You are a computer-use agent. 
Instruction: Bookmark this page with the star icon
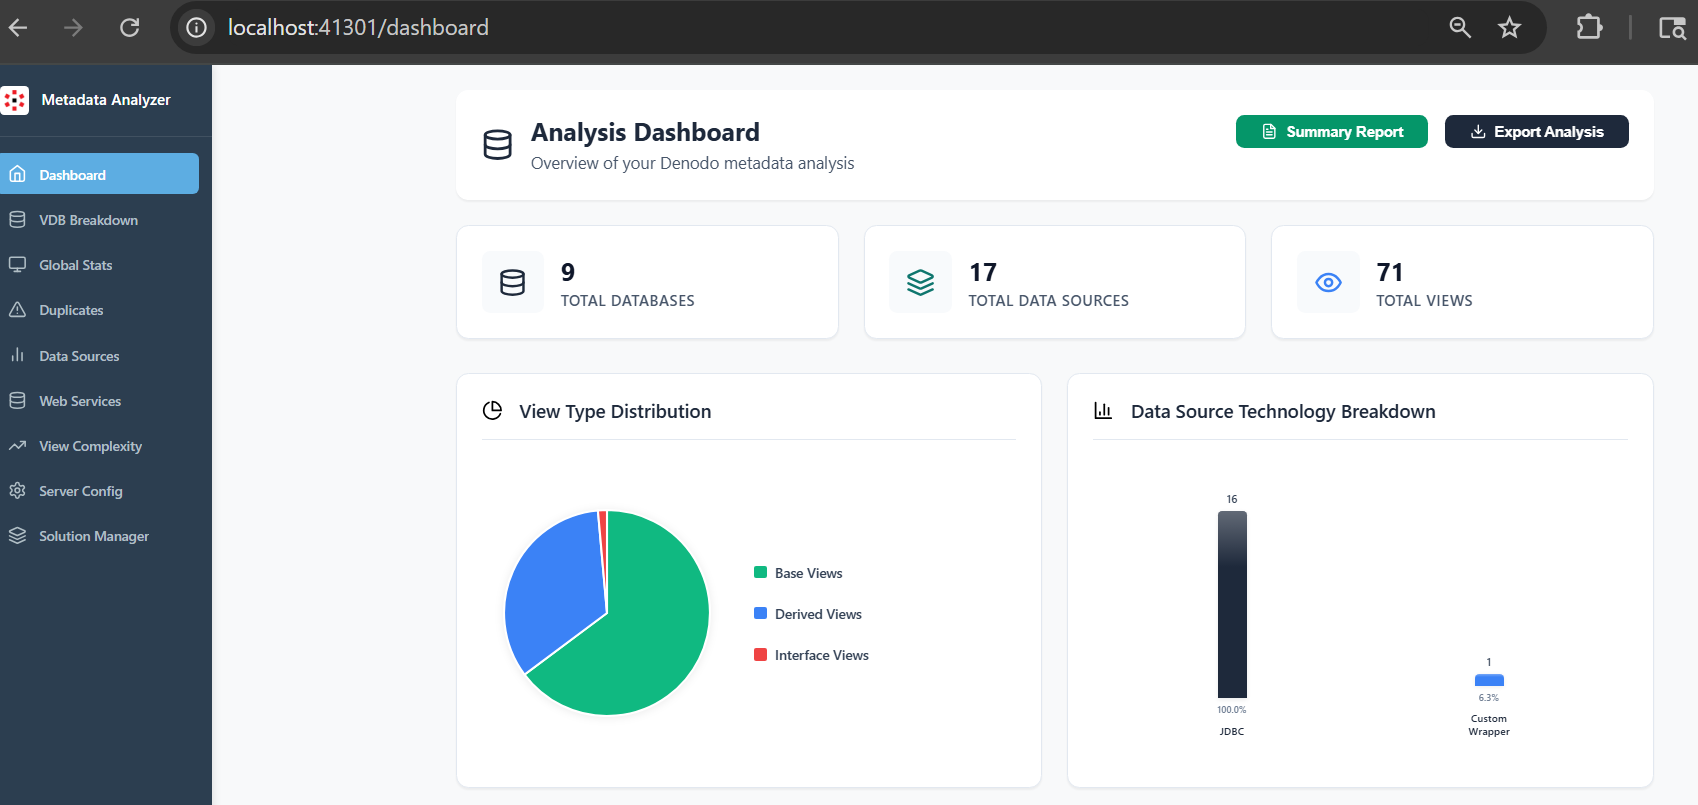(1509, 27)
